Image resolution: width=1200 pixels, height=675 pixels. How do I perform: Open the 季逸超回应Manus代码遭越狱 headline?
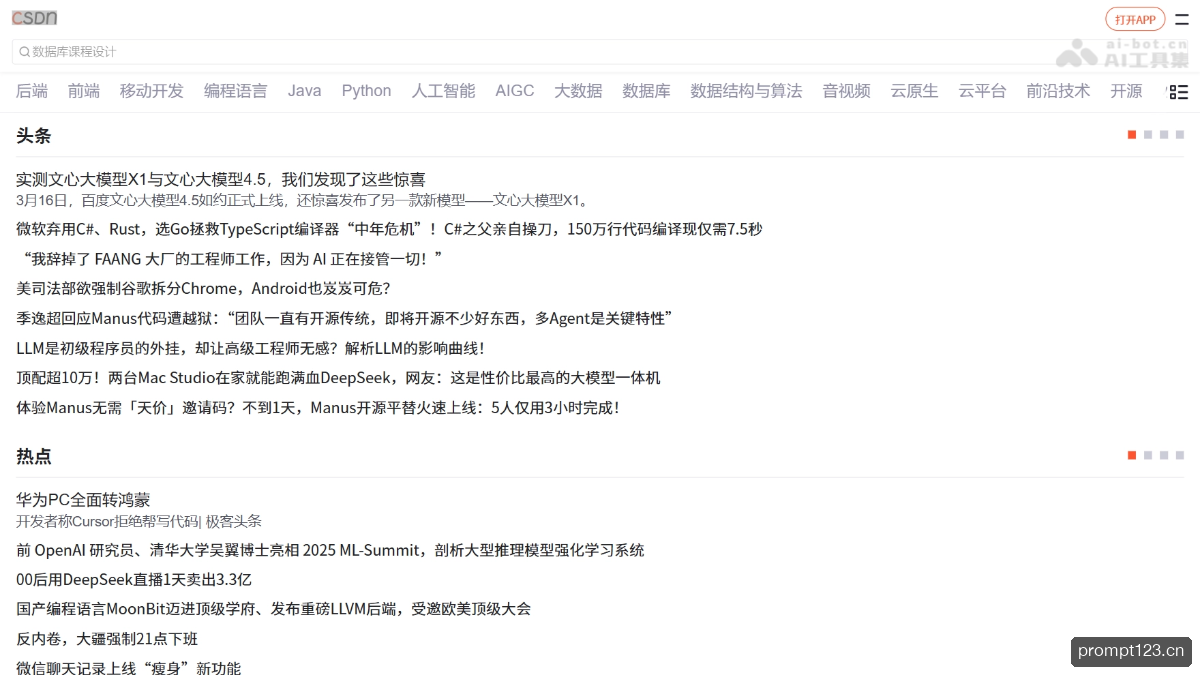(x=344, y=319)
